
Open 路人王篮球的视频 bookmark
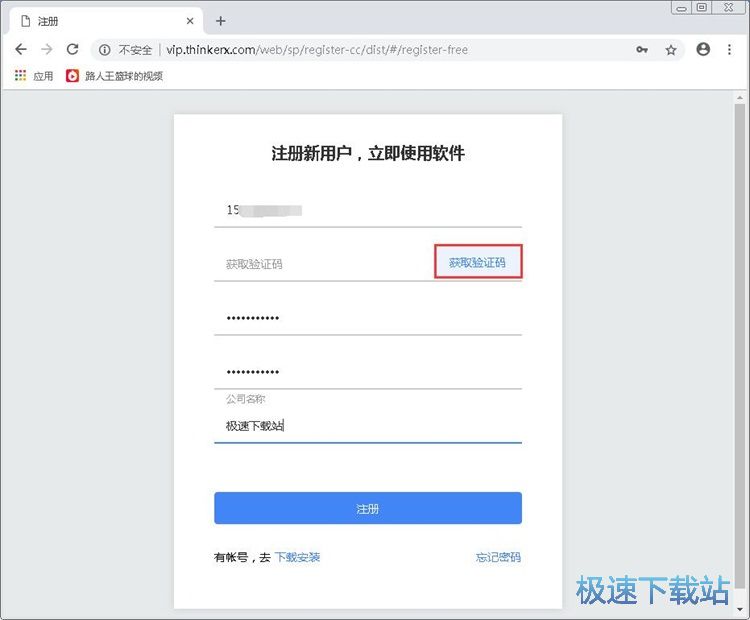click(115, 76)
